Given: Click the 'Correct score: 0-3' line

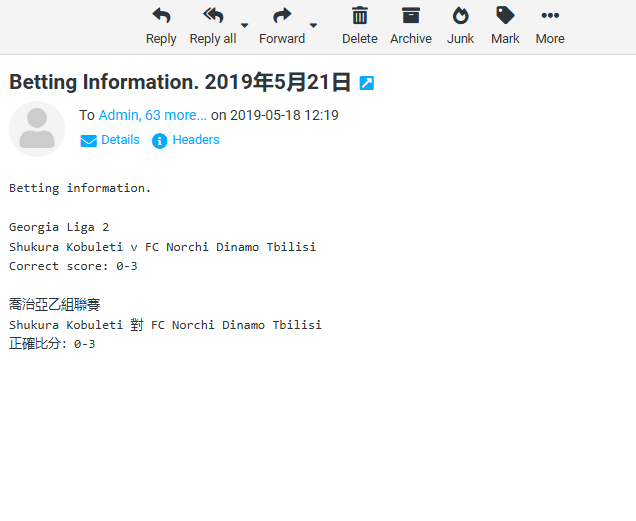Looking at the screenshot, I should [x=73, y=266].
